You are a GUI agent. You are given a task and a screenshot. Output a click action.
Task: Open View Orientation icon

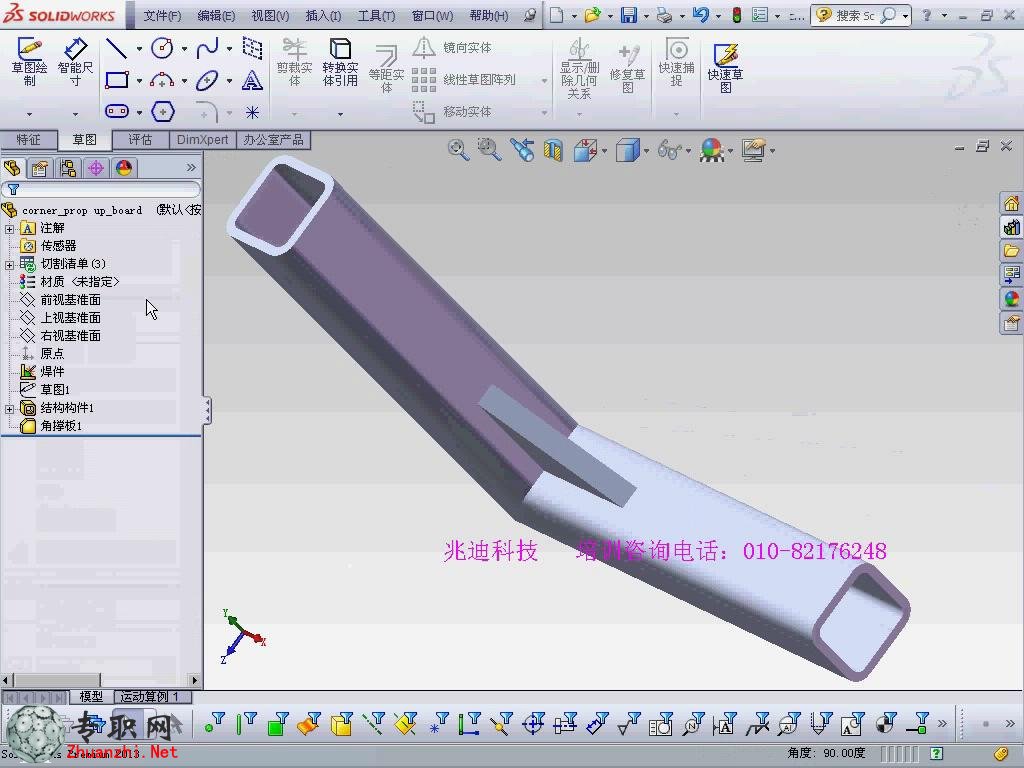[x=586, y=150]
